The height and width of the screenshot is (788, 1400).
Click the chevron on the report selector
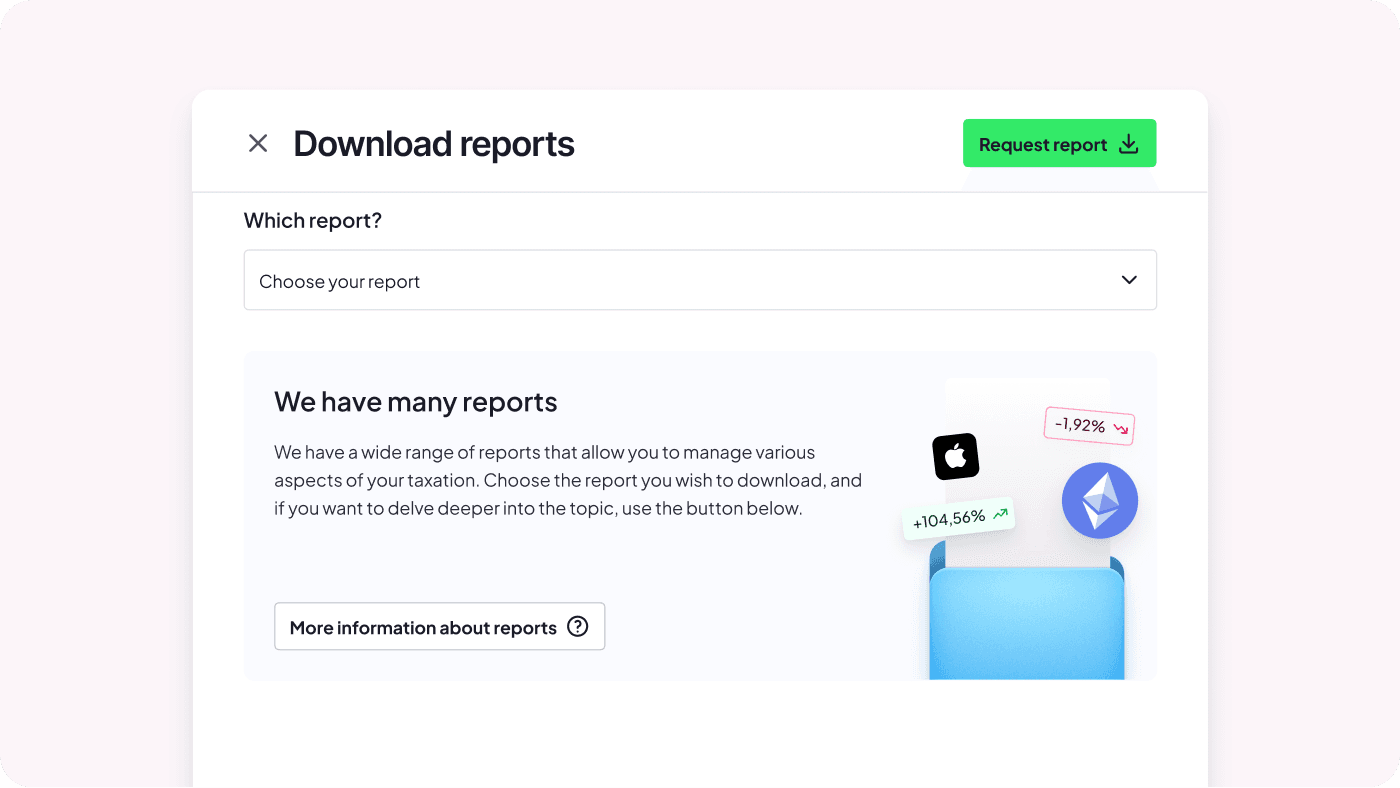[1128, 280]
